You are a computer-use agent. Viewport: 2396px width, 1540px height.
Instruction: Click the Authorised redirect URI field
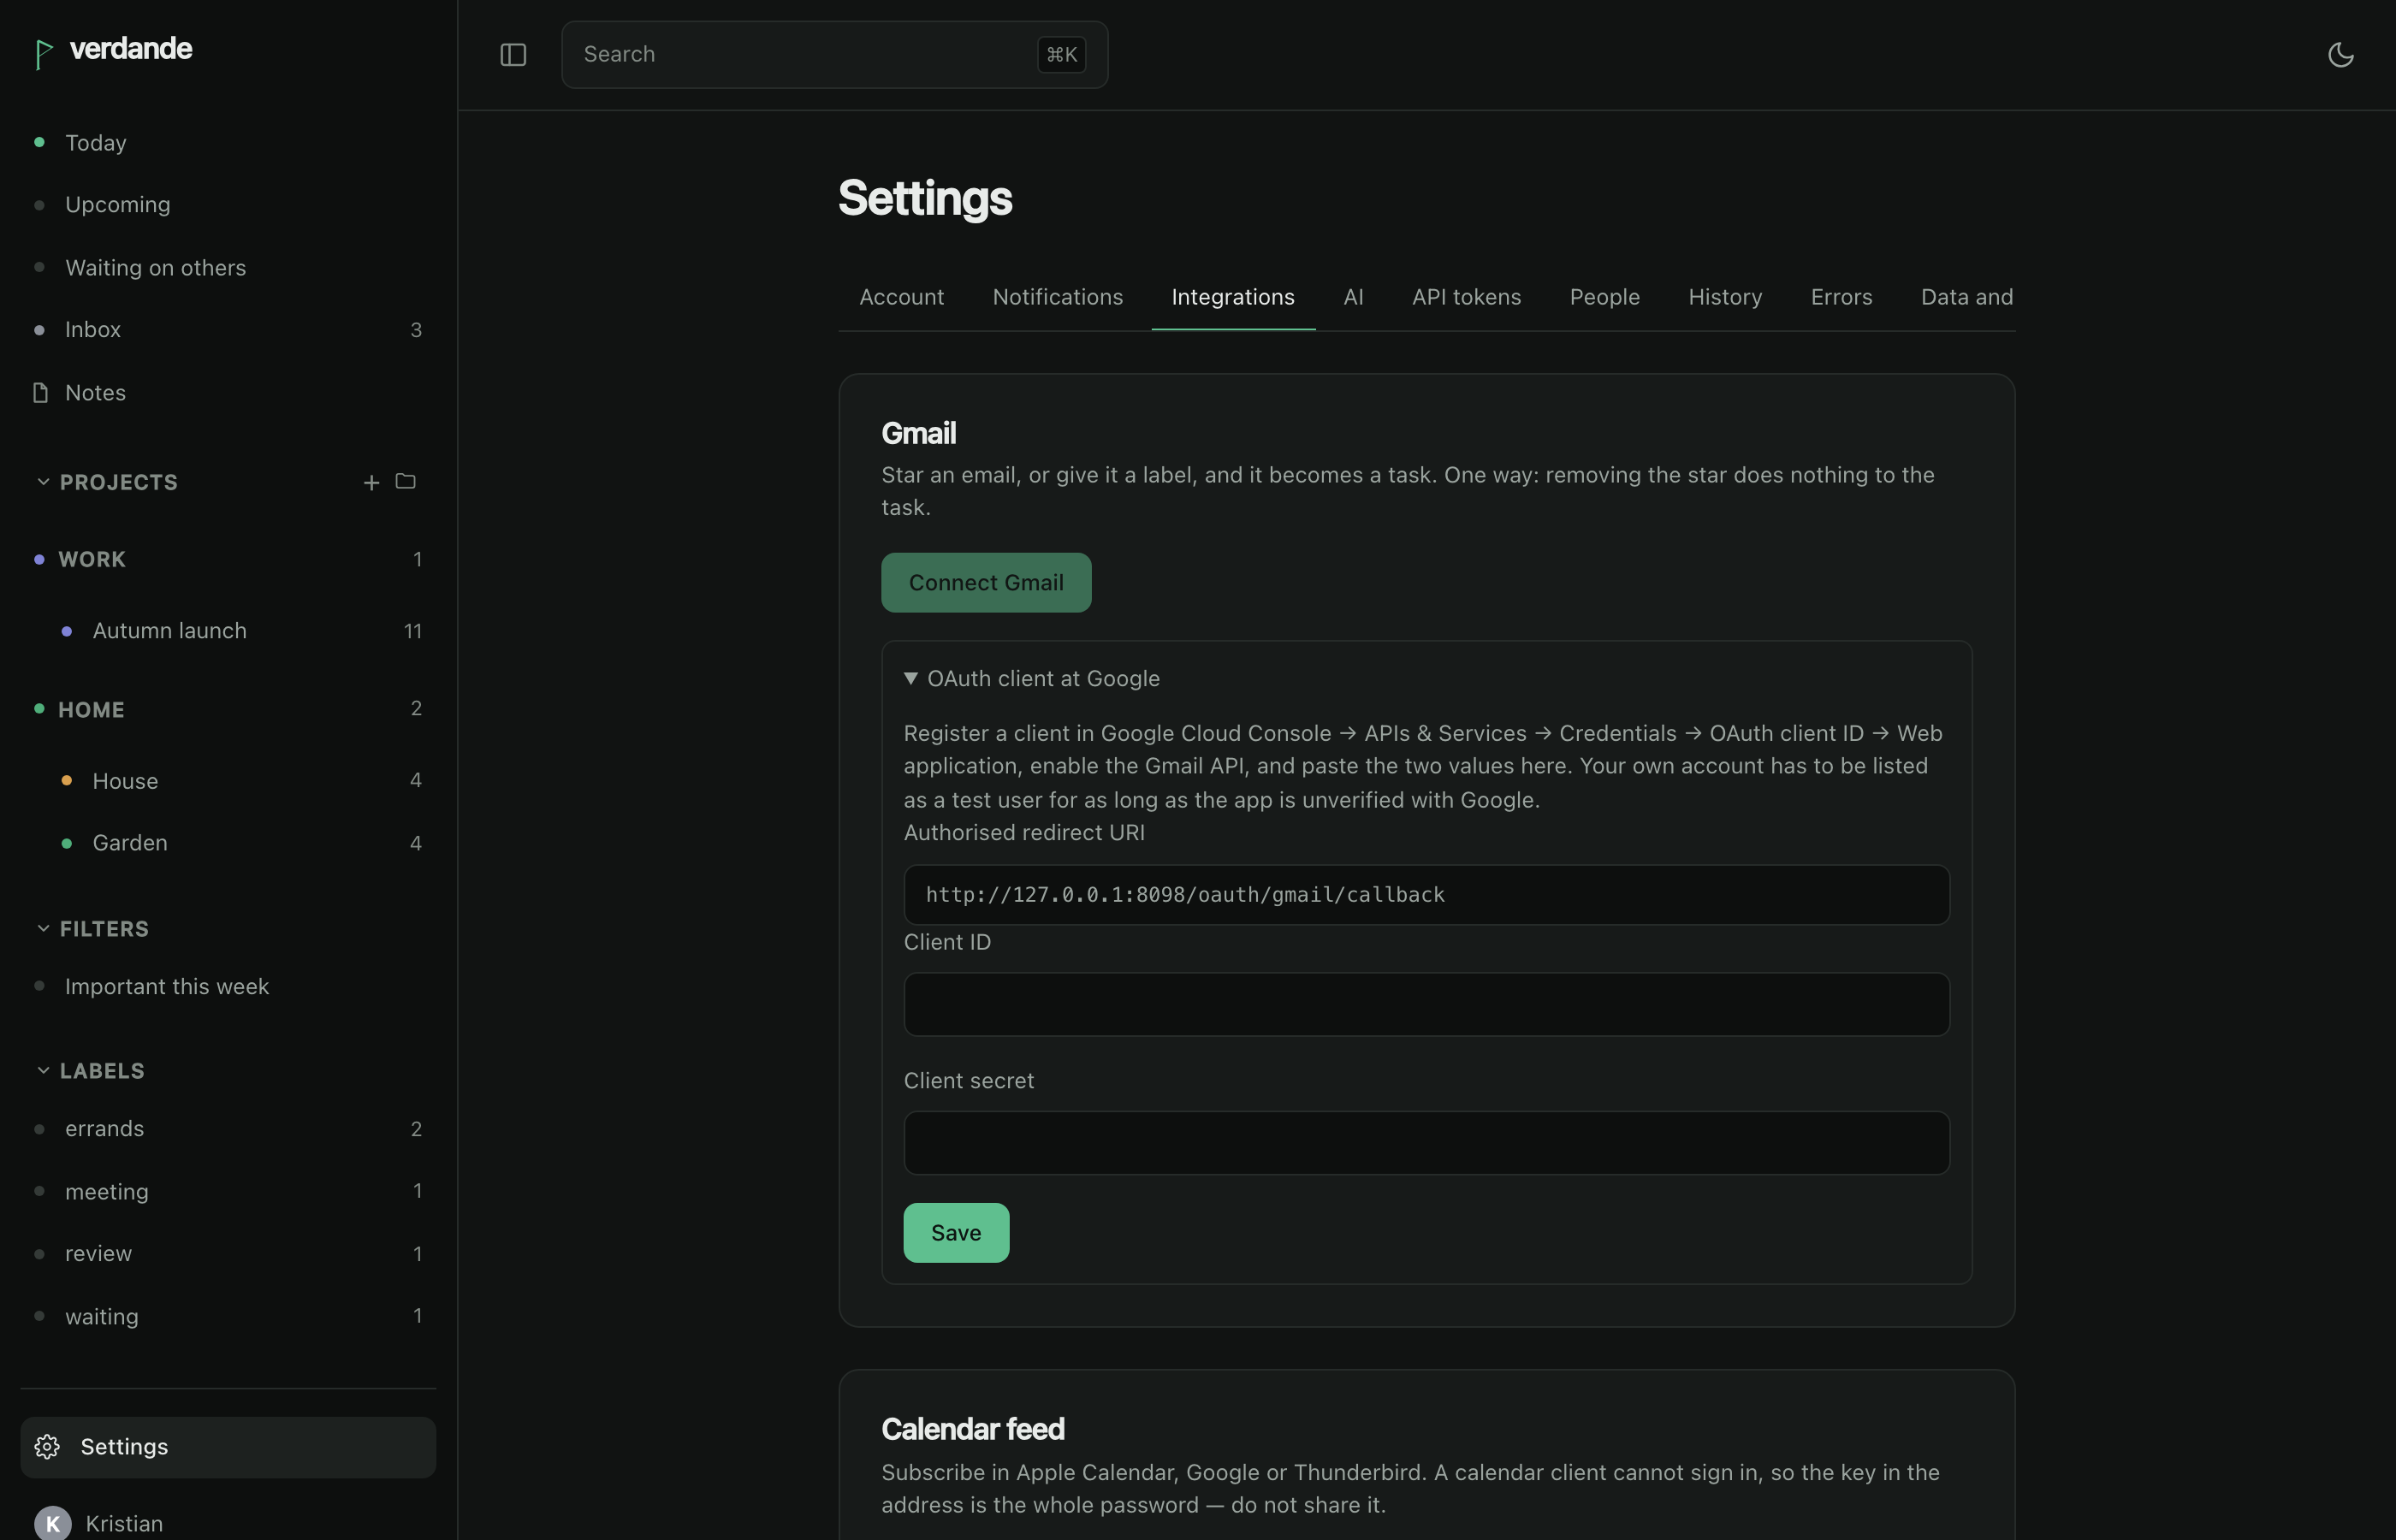coord(1426,894)
